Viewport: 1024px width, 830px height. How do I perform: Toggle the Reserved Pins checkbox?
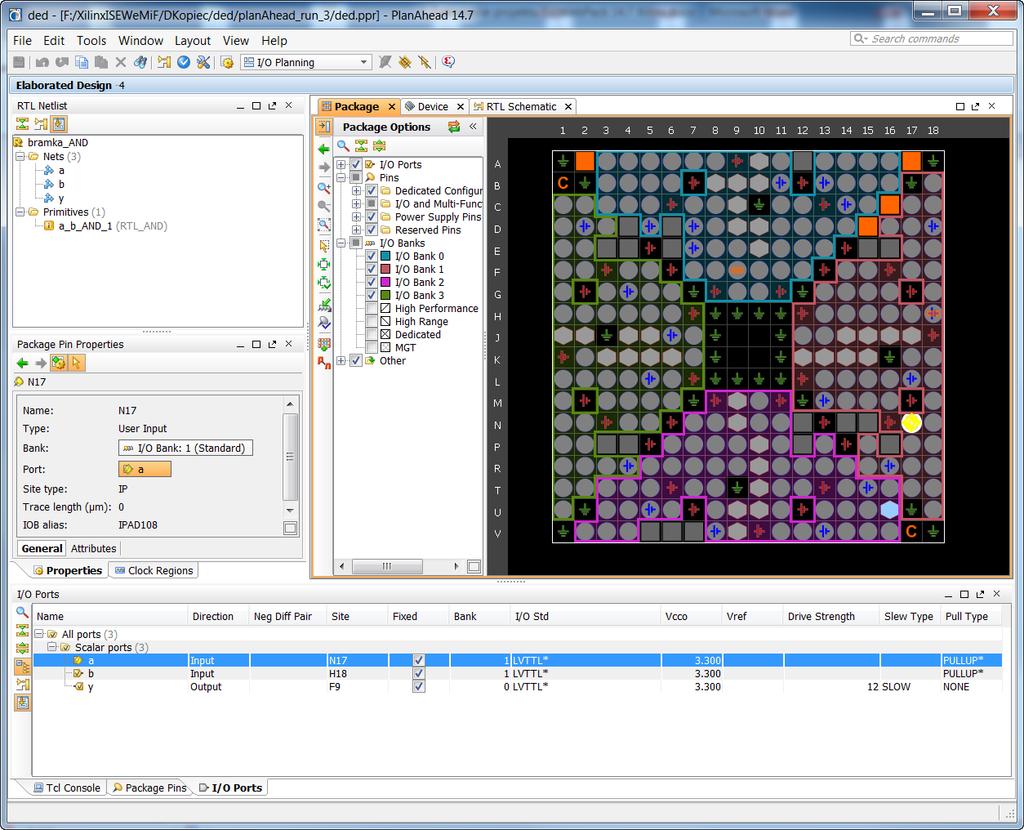click(372, 230)
